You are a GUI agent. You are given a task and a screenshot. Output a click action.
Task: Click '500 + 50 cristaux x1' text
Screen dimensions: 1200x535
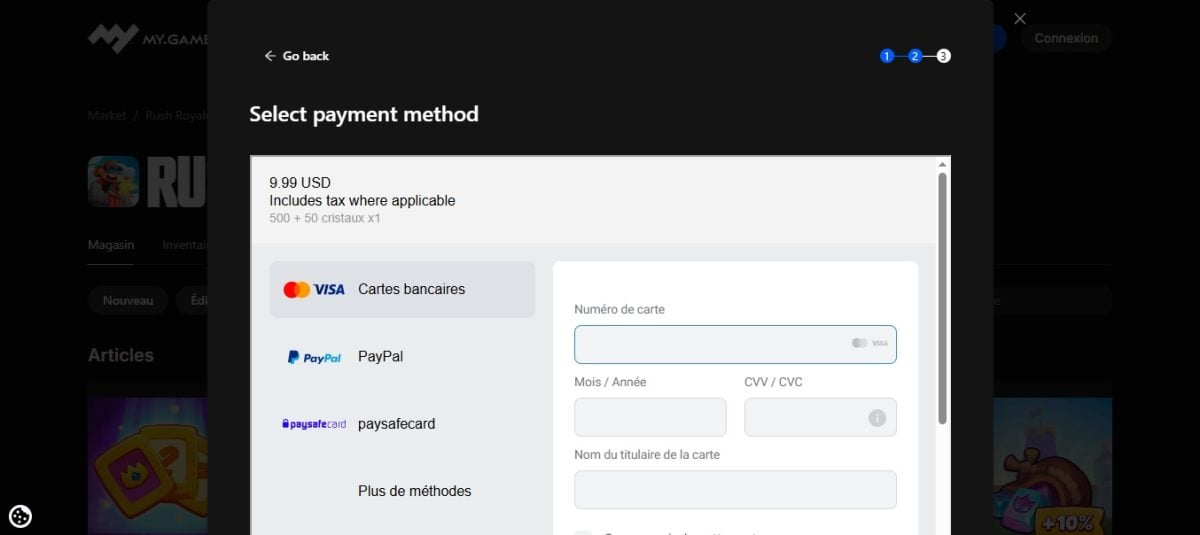pyautogui.click(x=325, y=218)
